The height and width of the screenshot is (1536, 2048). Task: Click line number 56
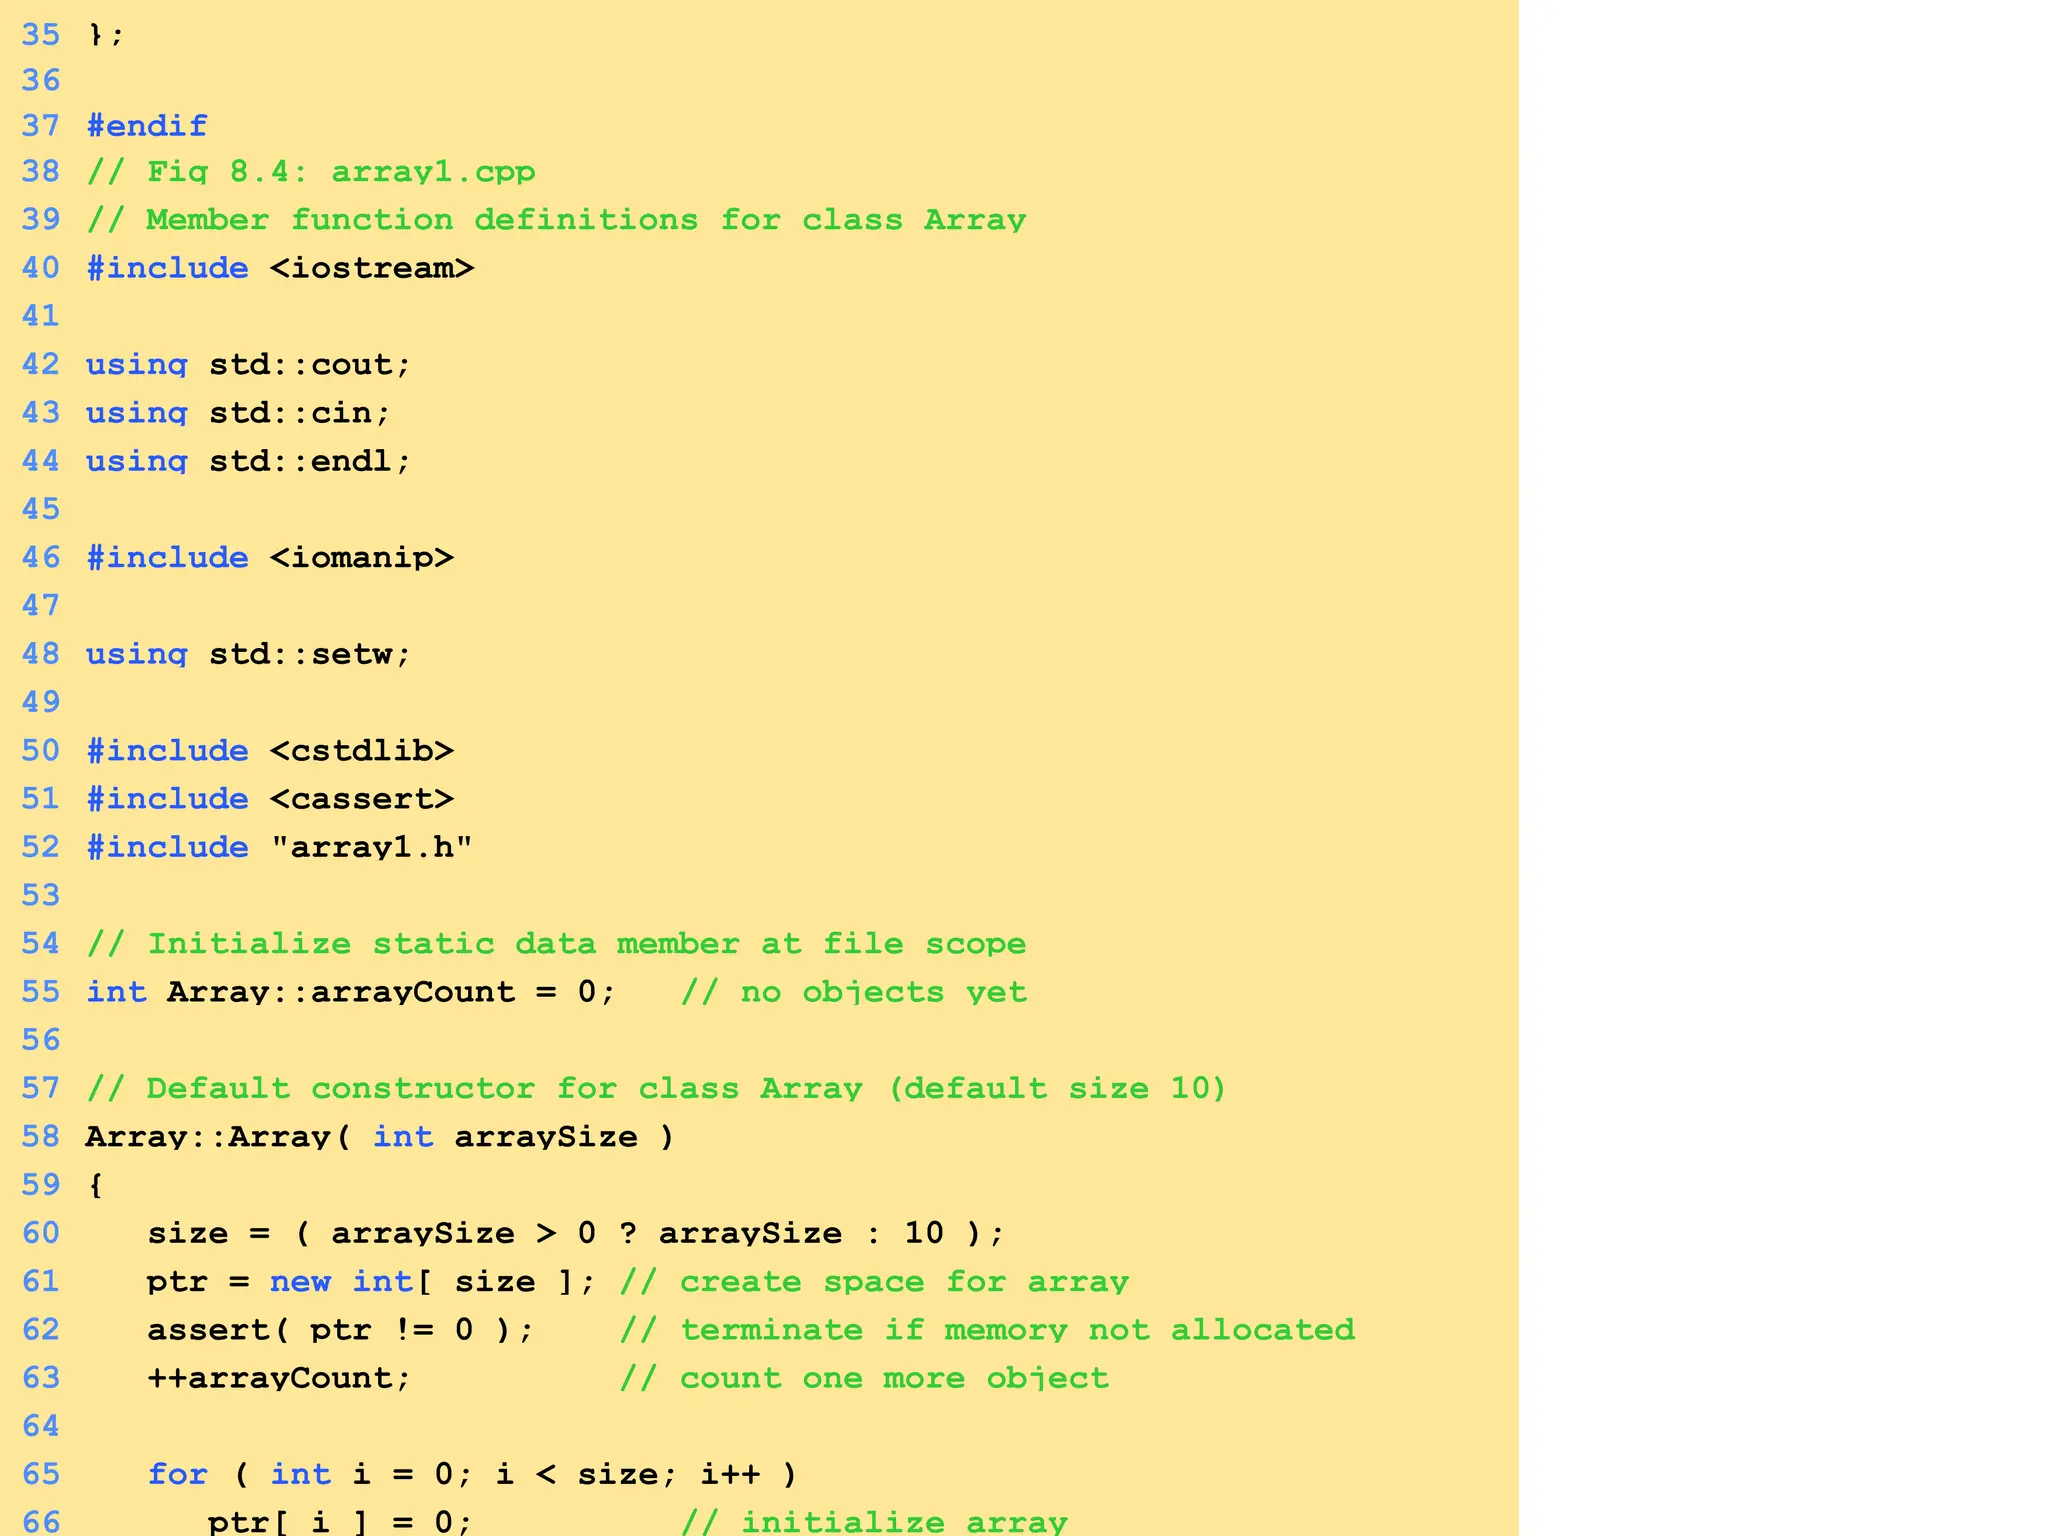[x=41, y=1040]
